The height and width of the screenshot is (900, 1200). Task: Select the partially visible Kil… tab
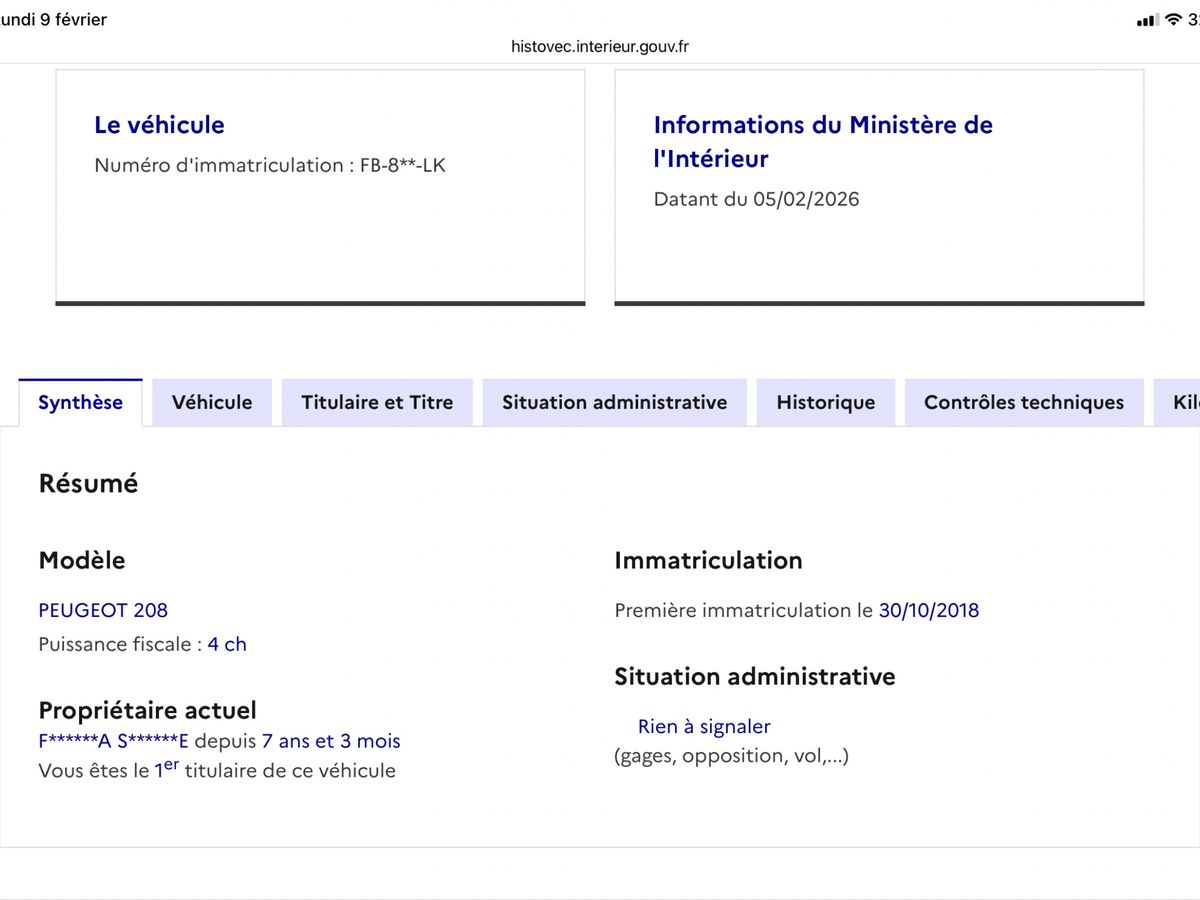[x=1182, y=402]
